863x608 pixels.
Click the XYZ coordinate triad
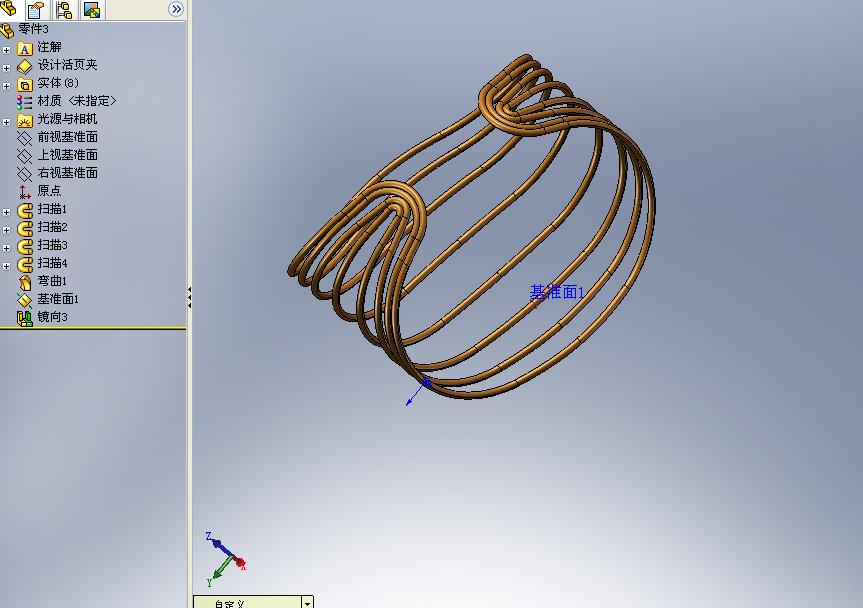pos(226,559)
